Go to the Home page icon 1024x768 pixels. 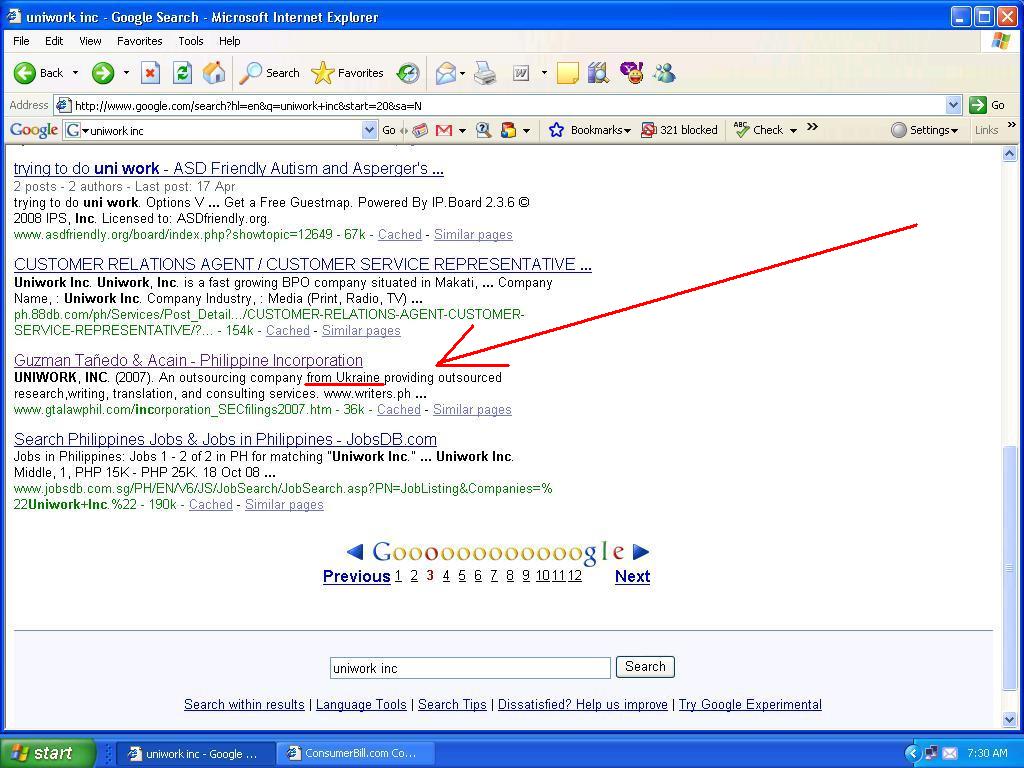pos(214,73)
